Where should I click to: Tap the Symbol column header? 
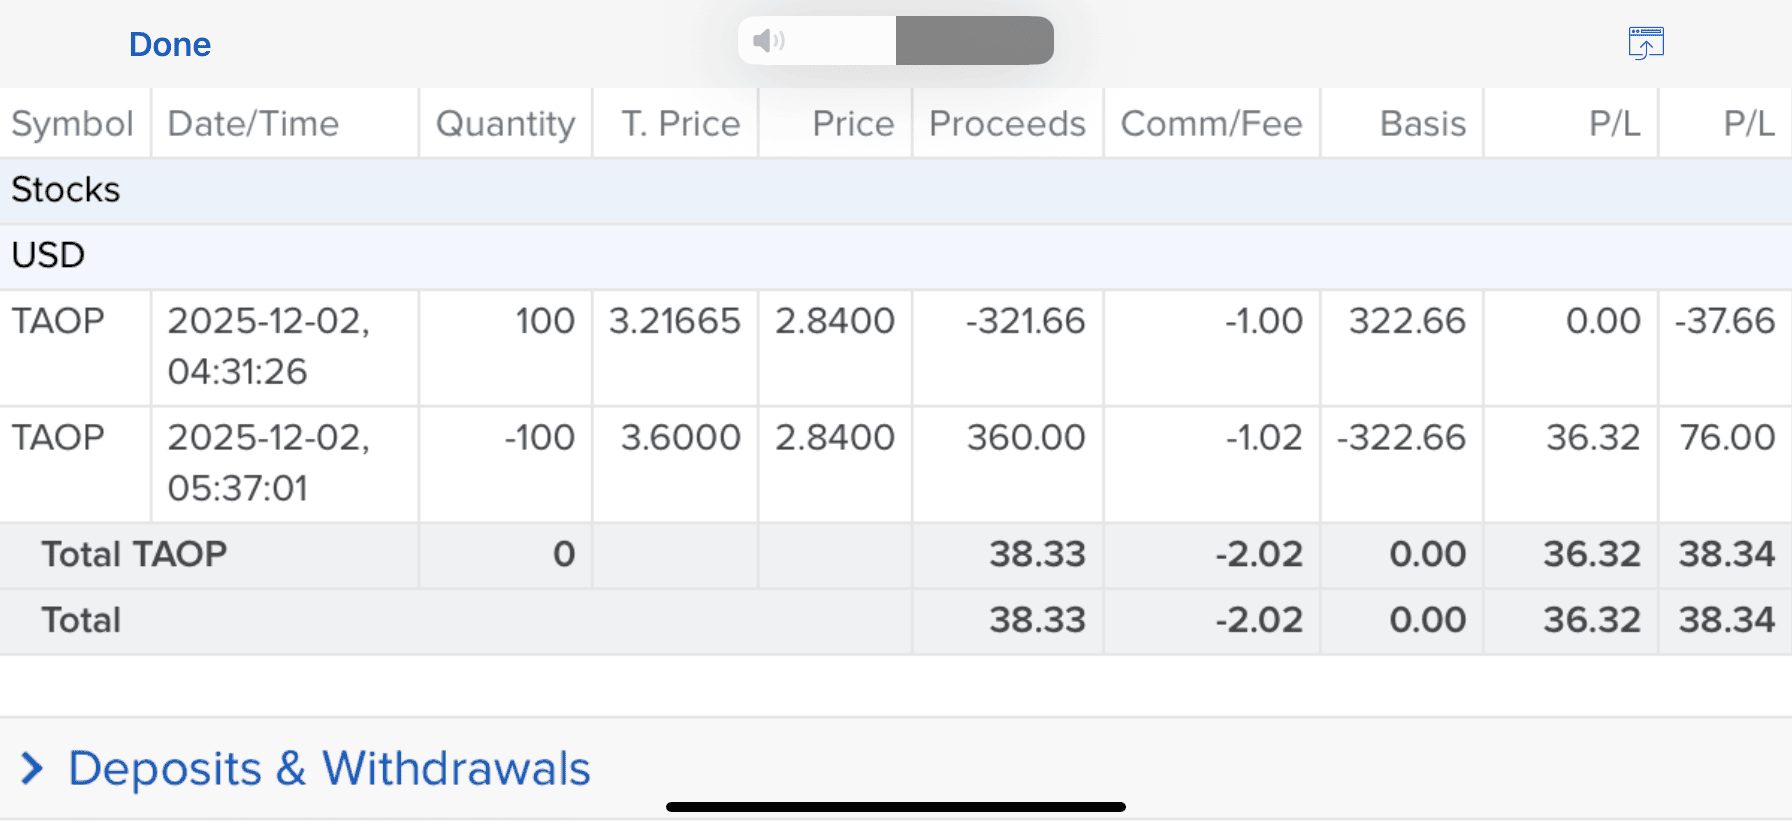(72, 124)
